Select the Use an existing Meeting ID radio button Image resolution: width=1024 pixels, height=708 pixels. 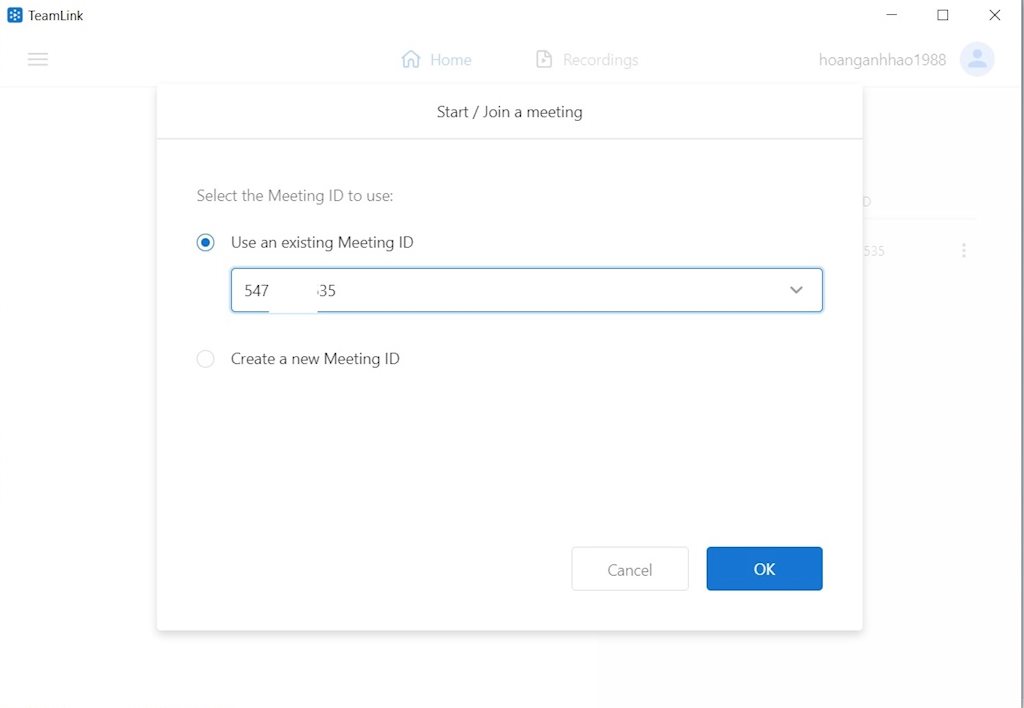coord(205,242)
